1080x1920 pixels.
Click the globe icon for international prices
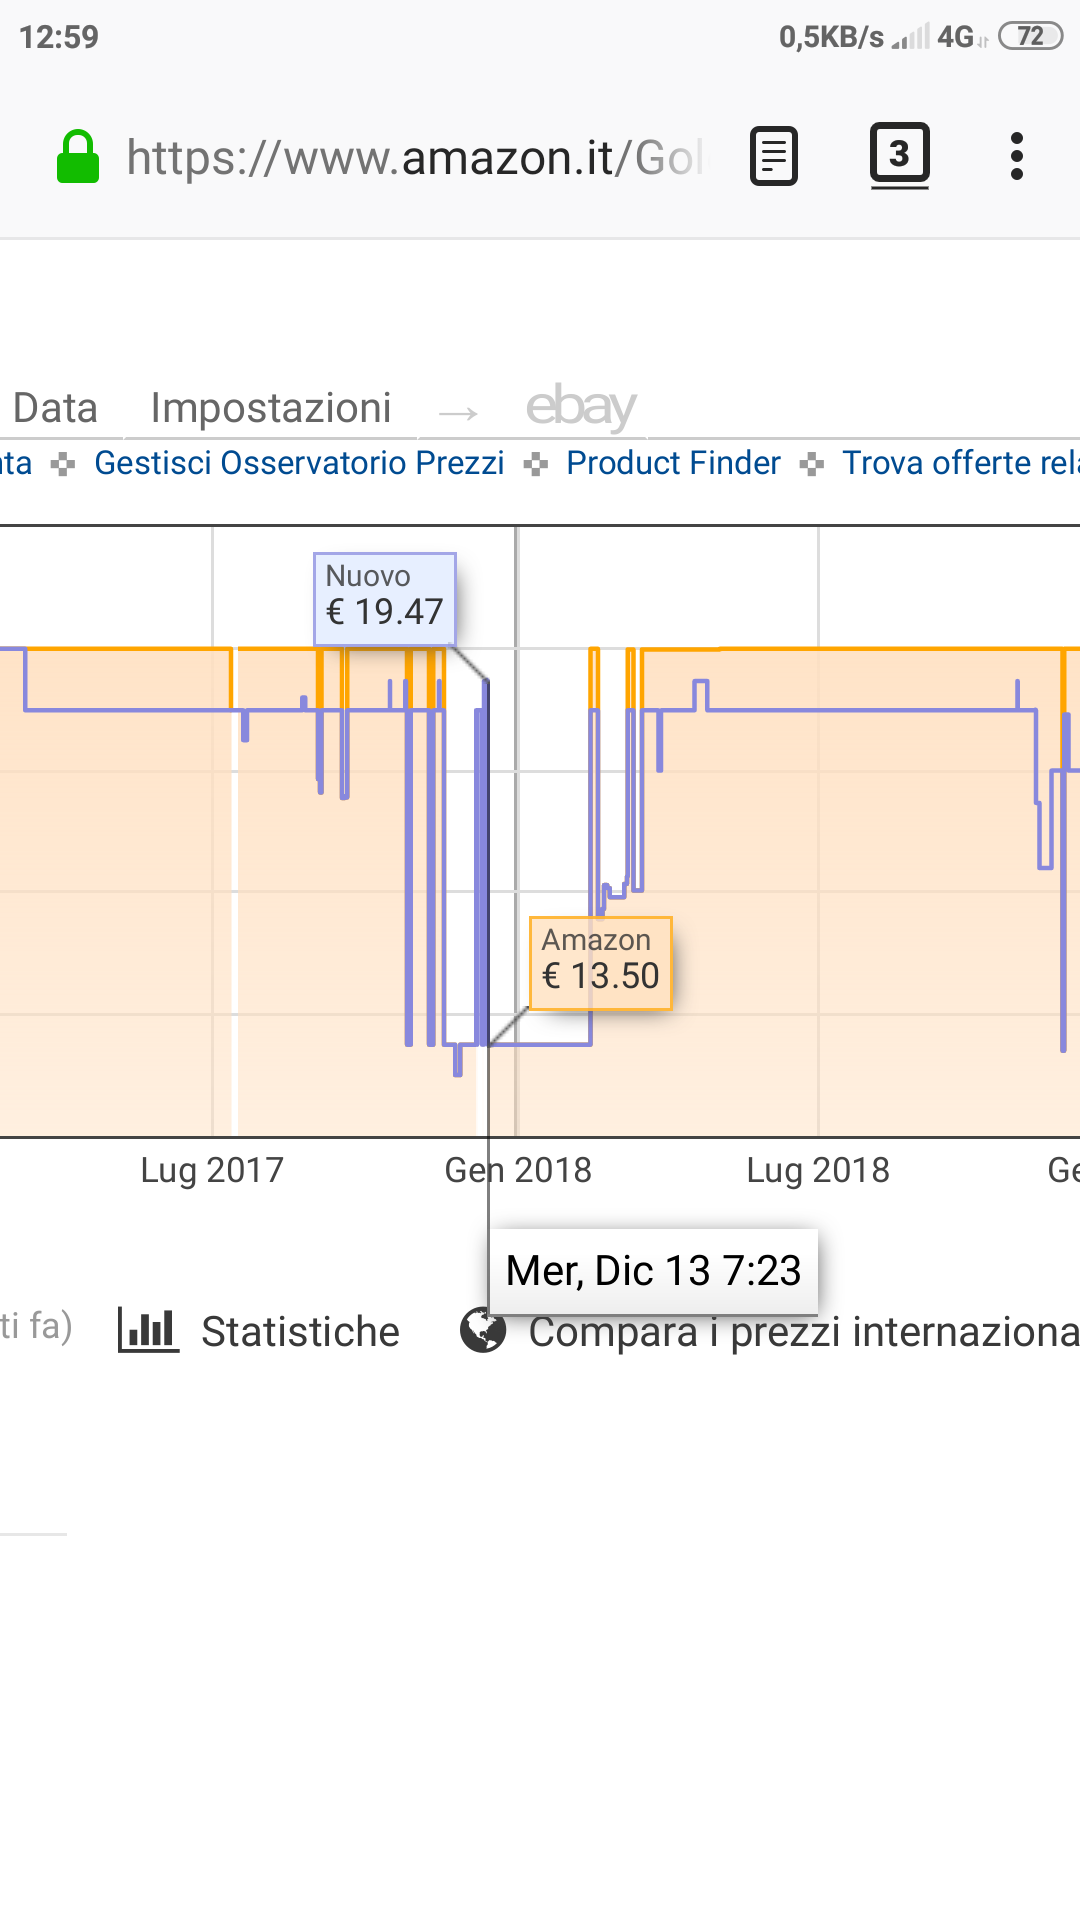(x=483, y=1330)
